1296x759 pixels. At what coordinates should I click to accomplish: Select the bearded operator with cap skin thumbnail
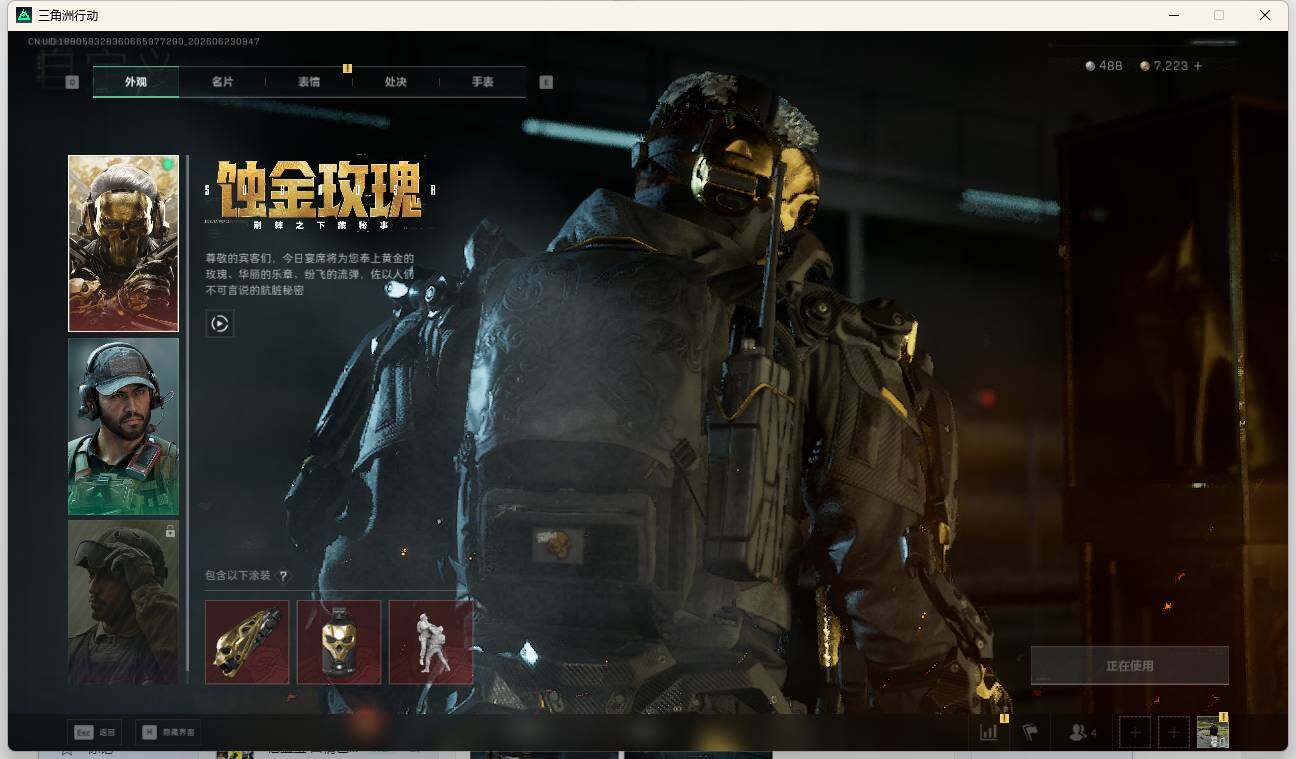point(123,426)
